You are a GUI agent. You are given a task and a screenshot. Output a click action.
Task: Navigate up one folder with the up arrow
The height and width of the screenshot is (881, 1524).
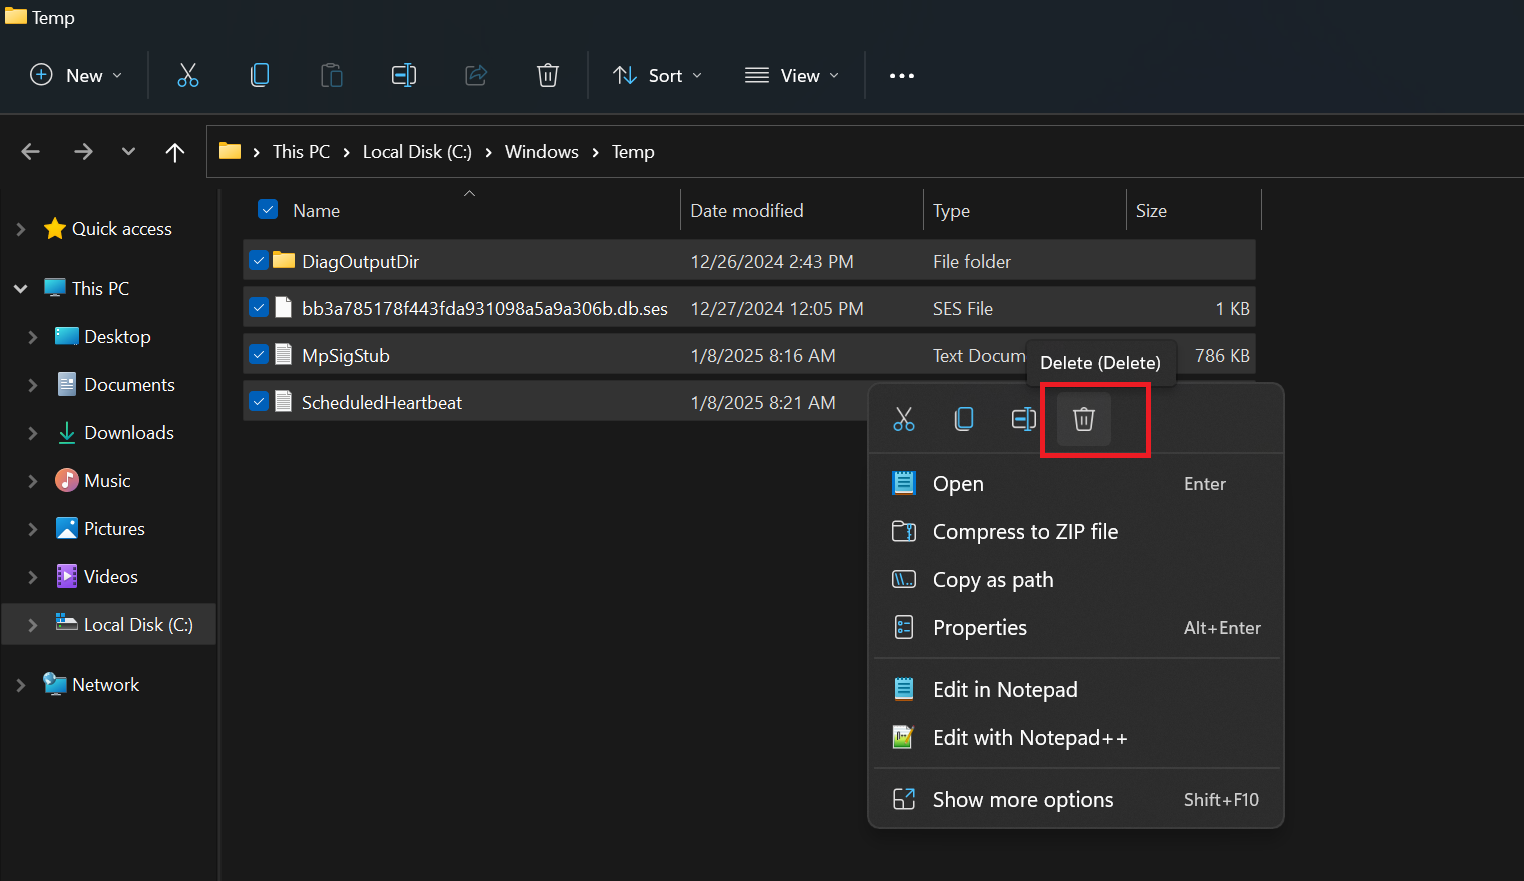pos(175,152)
